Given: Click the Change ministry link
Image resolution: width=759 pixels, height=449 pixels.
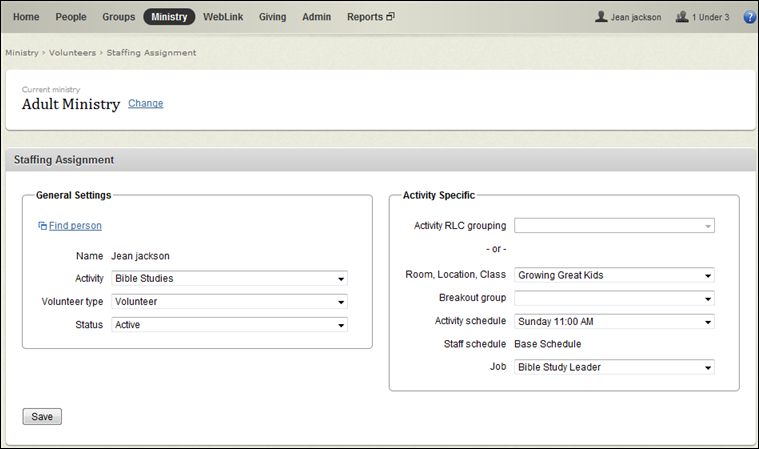Looking at the screenshot, I should [x=146, y=103].
